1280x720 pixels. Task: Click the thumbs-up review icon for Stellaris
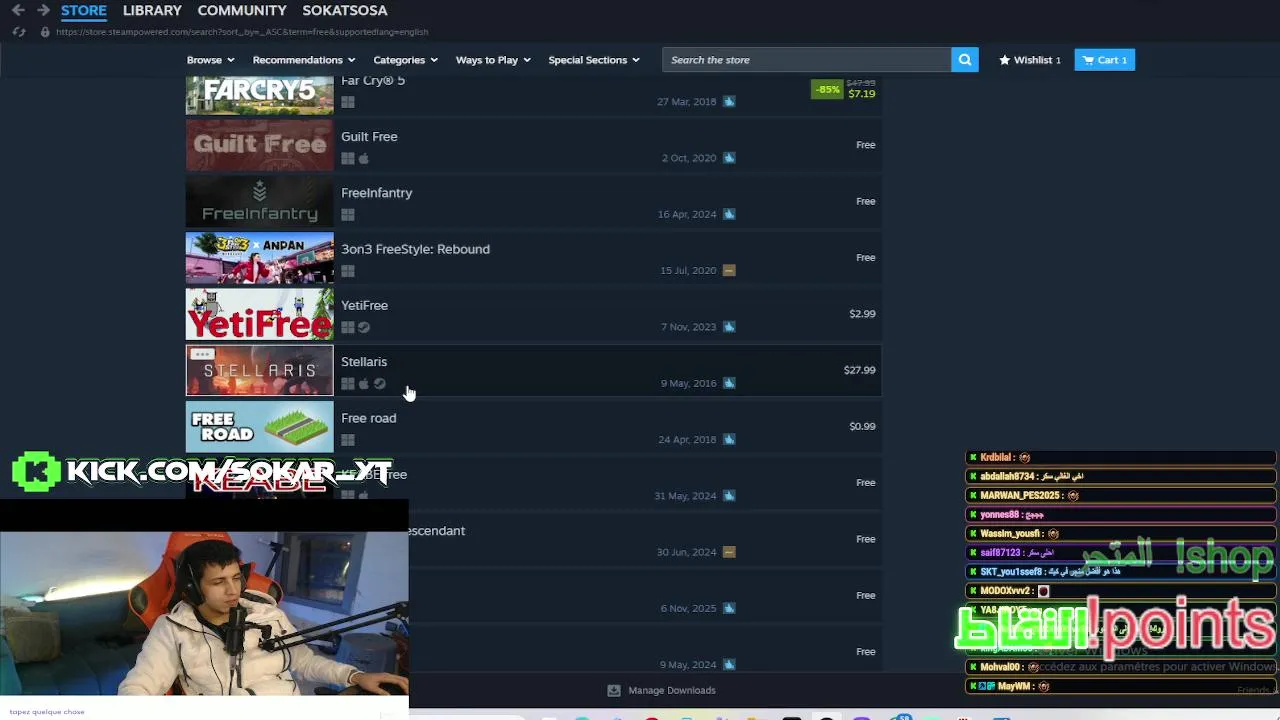coord(729,383)
